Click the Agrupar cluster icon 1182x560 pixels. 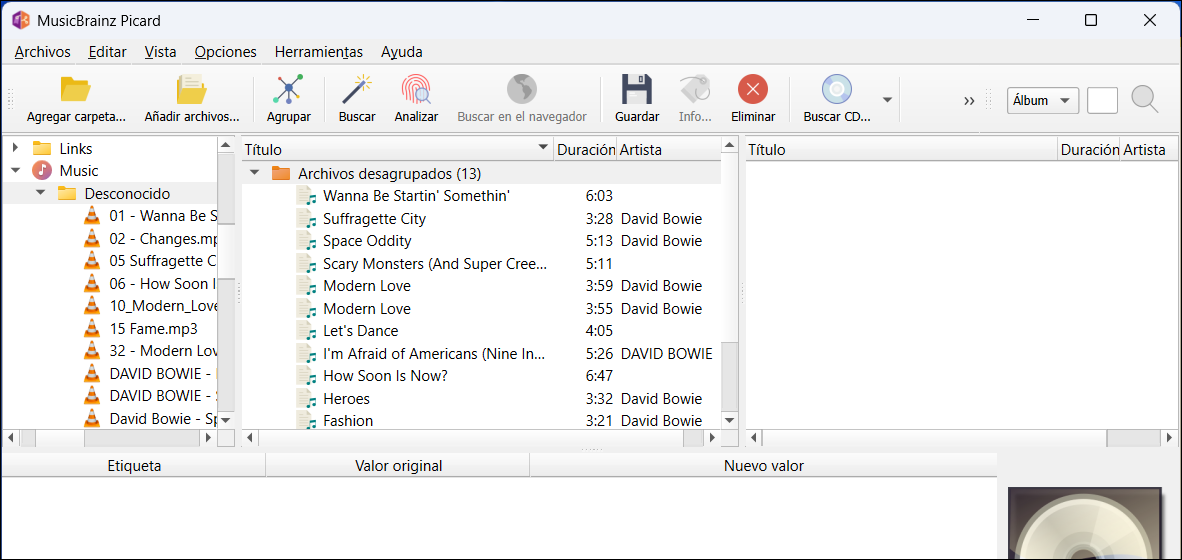[x=288, y=90]
